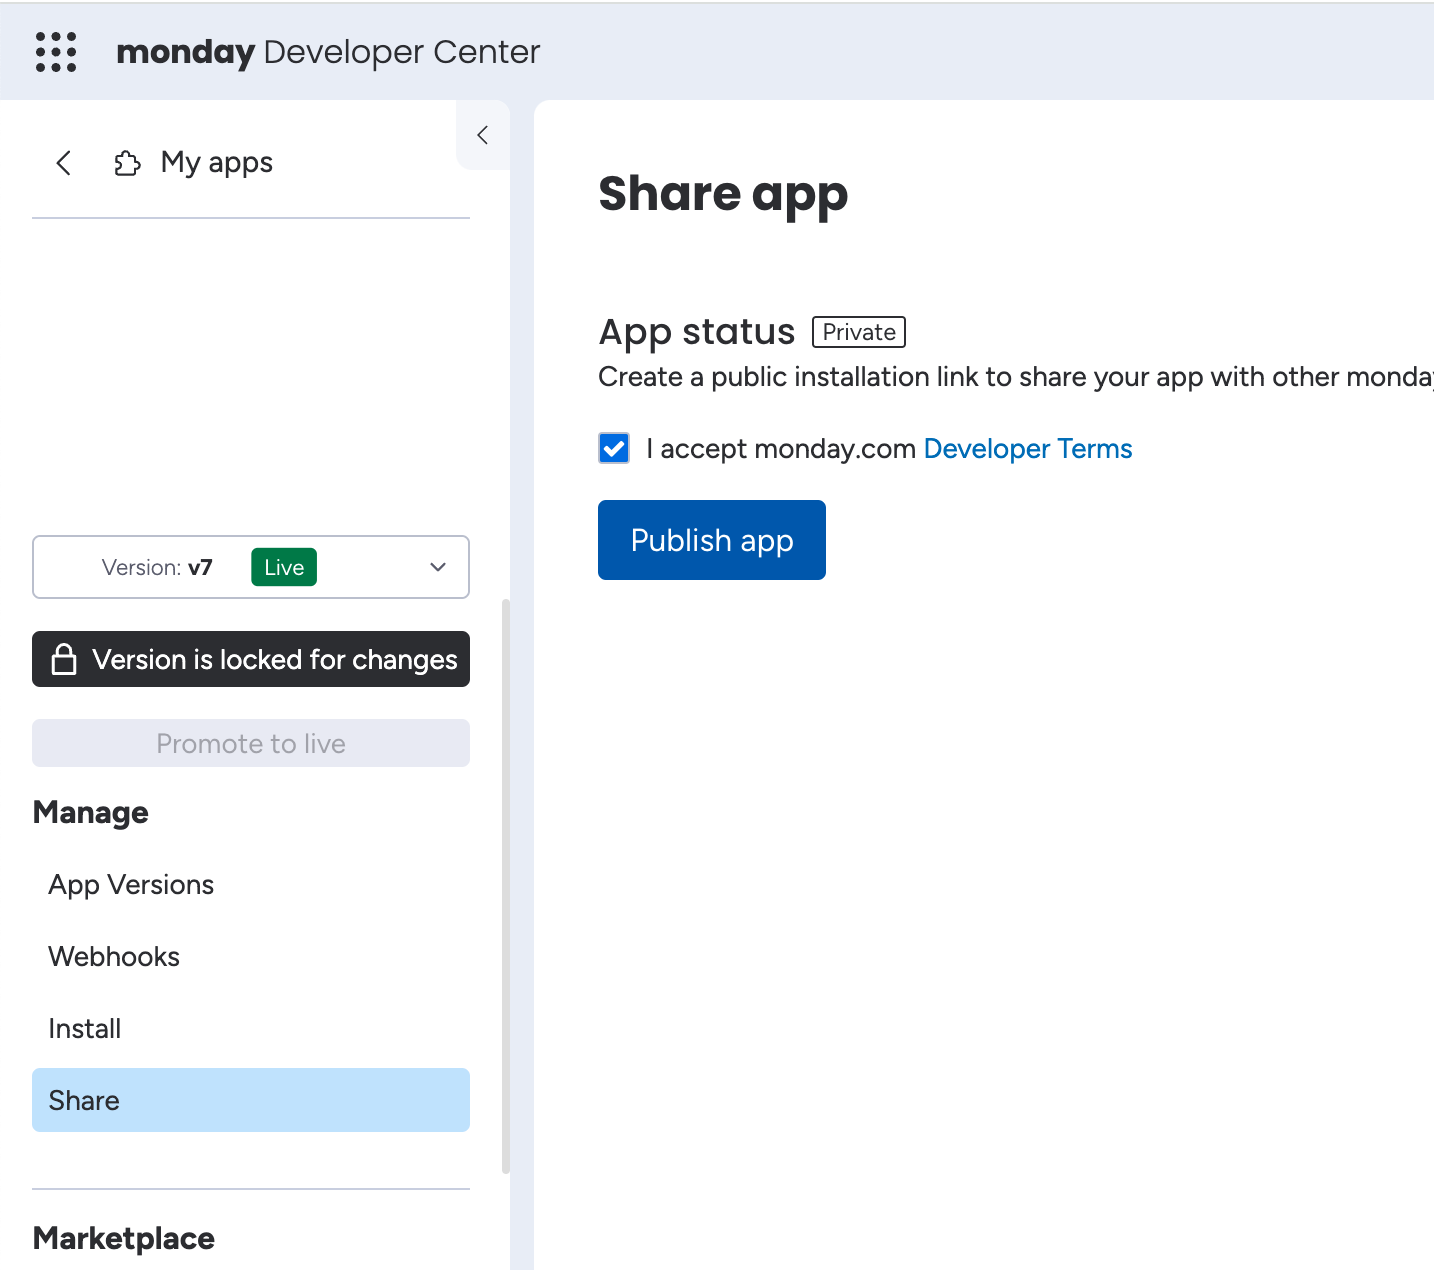This screenshot has width=1434, height=1270.
Task: Open the apps grid switcher icon
Action: coord(56,52)
